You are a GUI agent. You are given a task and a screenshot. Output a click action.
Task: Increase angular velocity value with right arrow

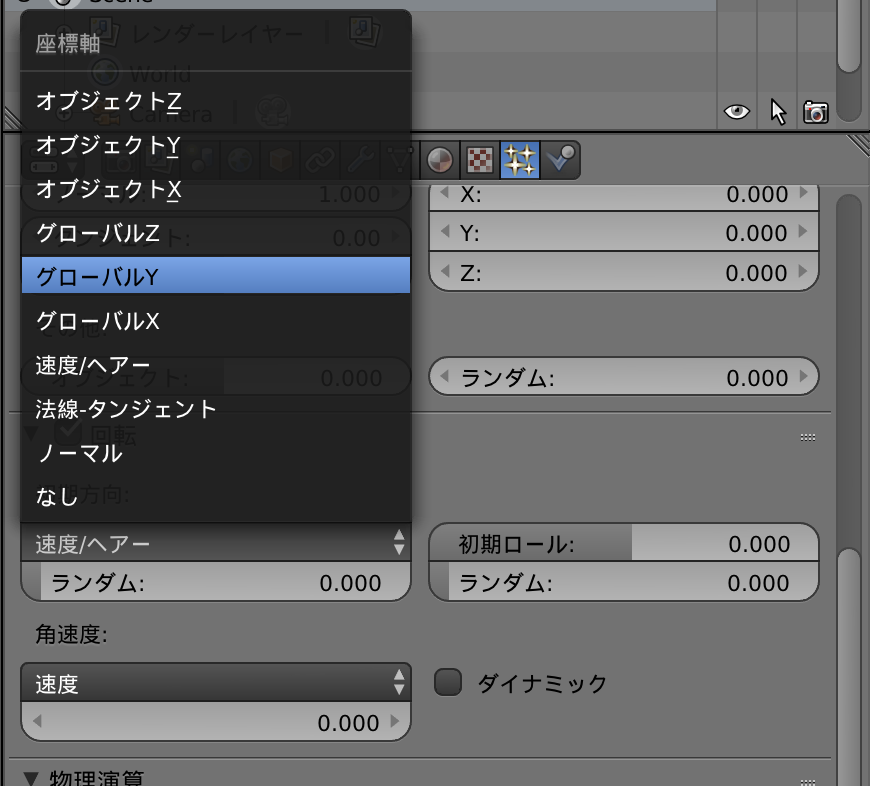(394, 721)
